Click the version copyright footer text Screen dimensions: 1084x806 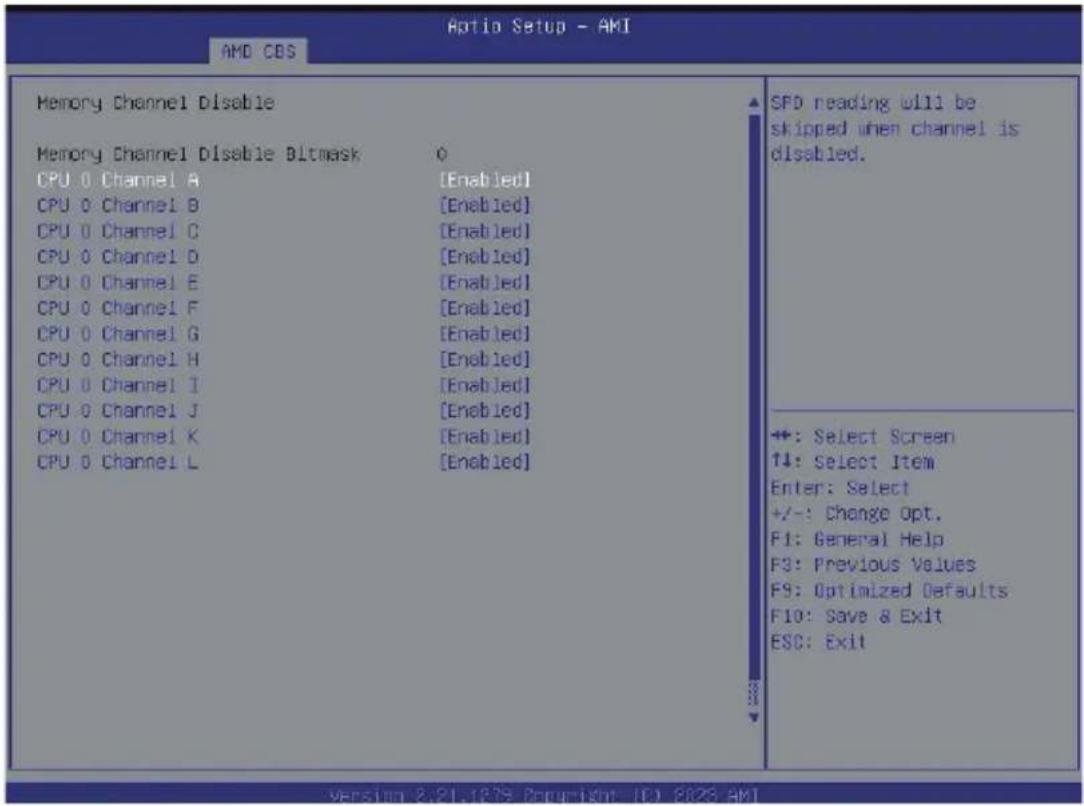click(x=543, y=795)
